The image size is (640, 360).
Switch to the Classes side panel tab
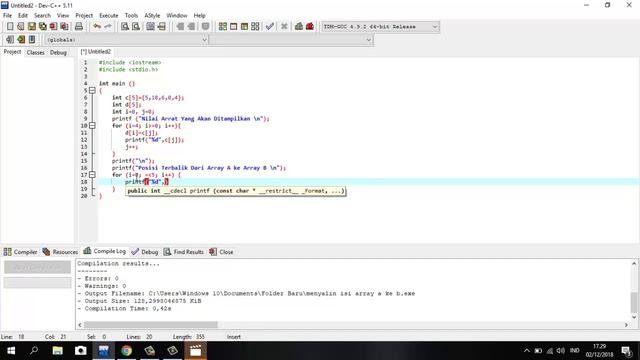click(x=36, y=53)
